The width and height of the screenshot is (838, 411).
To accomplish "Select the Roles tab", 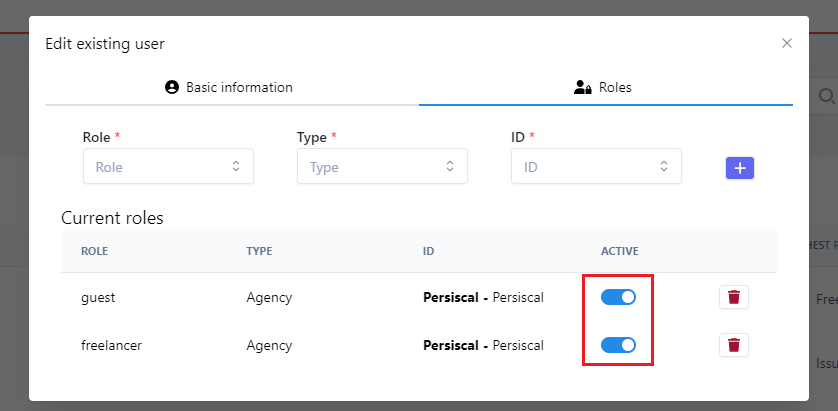I will coord(605,87).
